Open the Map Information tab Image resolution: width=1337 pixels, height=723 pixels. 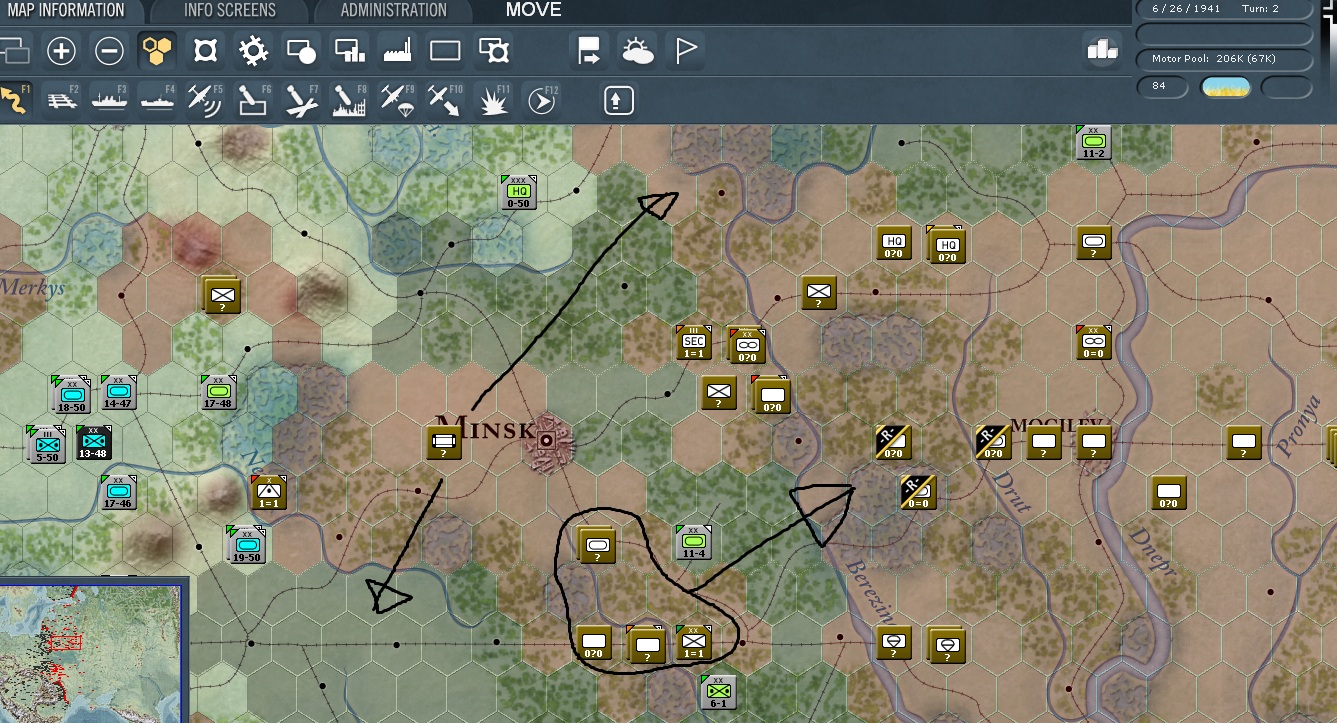[67, 11]
